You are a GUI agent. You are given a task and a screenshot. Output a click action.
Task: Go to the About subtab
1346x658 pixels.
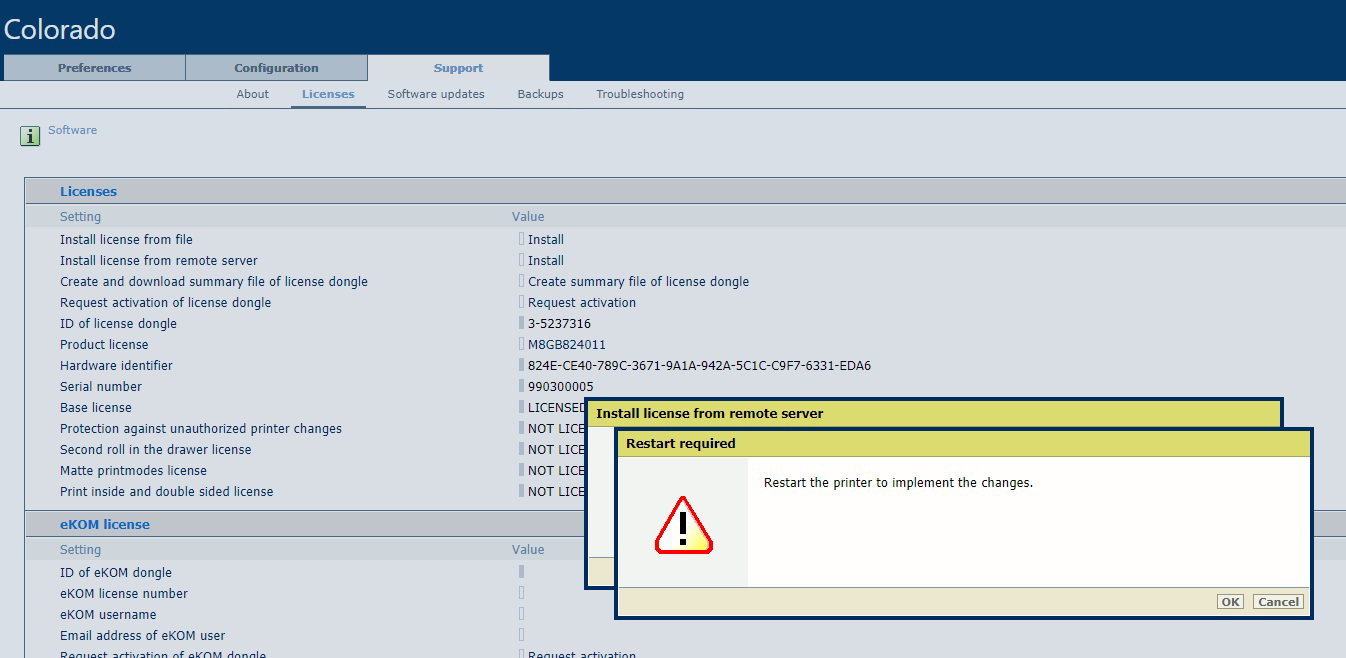click(x=252, y=94)
